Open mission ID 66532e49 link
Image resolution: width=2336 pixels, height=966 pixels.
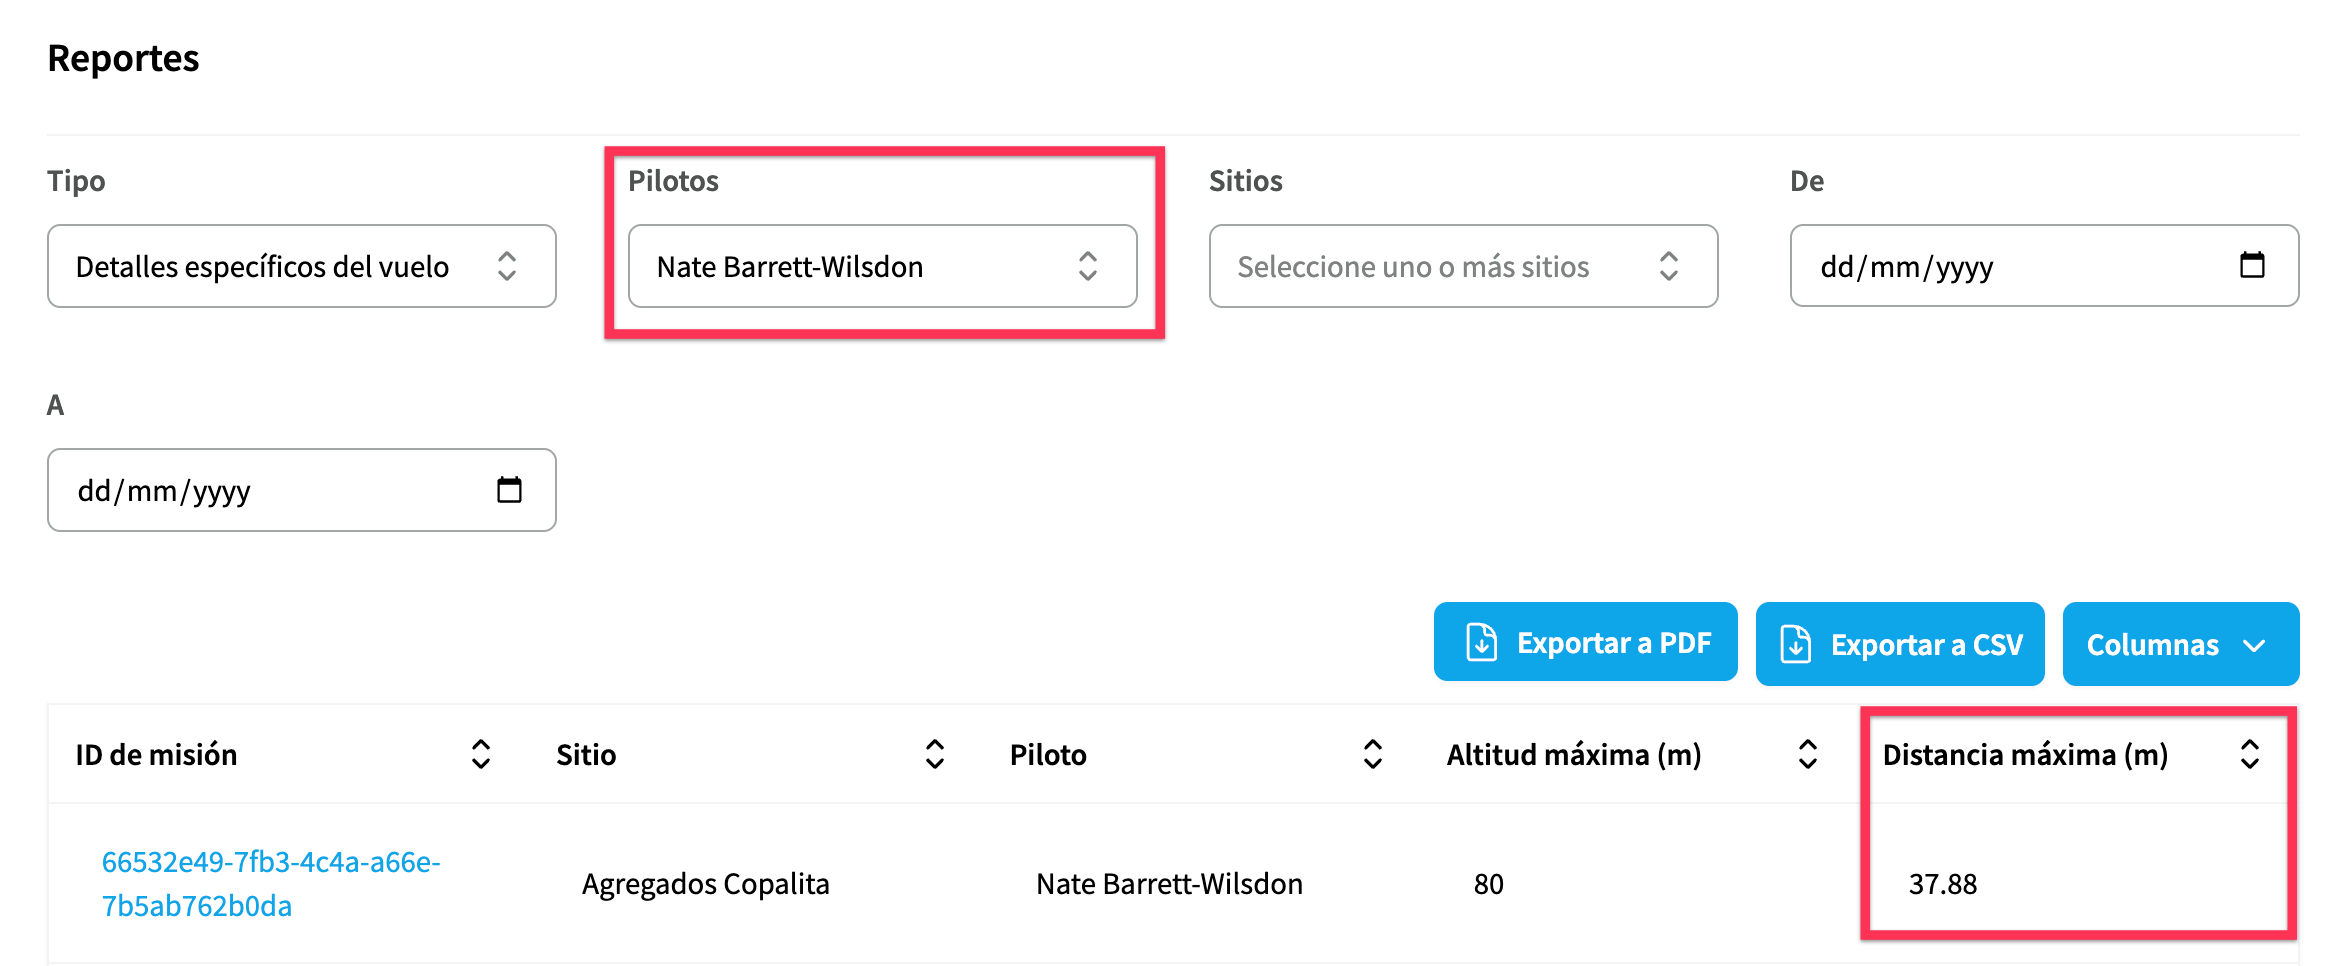coord(271,883)
